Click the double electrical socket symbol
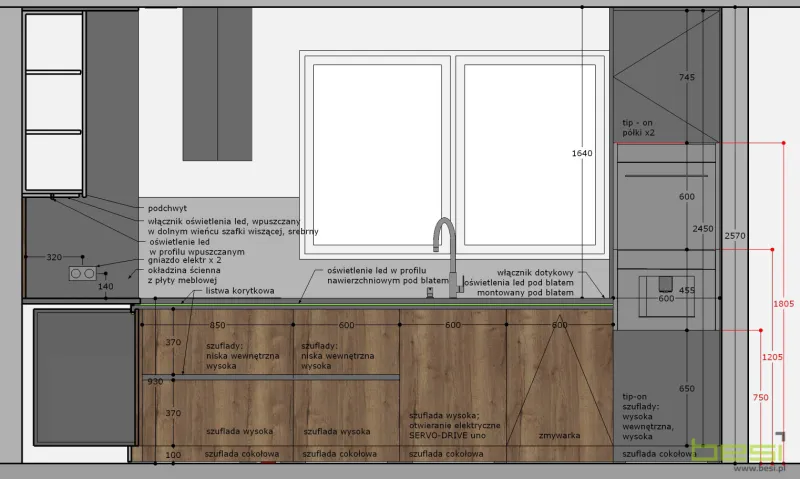Viewport: 800px width, 479px height. [83, 273]
